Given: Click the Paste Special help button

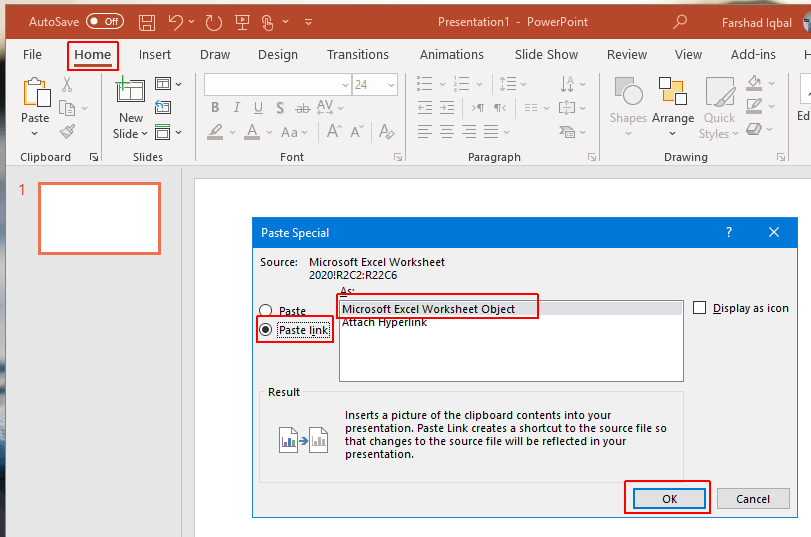Looking at the screenshot, I should tap(729, 232).
